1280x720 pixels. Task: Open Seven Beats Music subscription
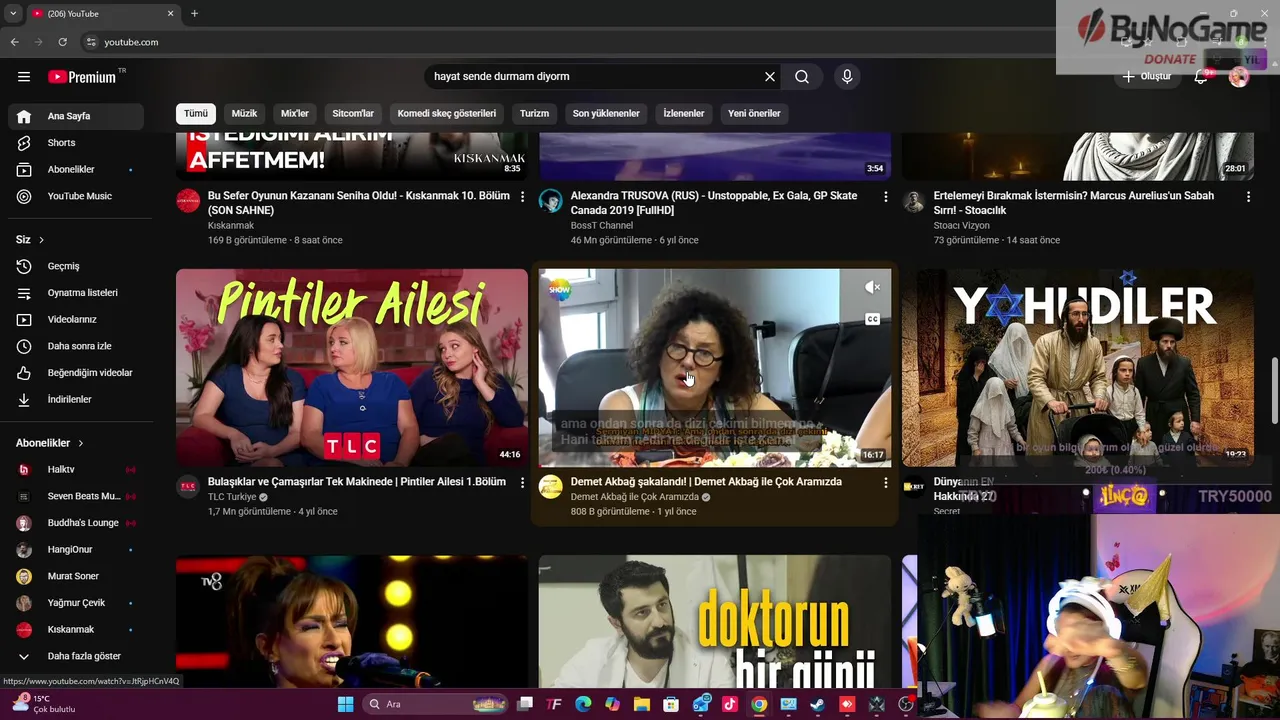pos(76,496)
